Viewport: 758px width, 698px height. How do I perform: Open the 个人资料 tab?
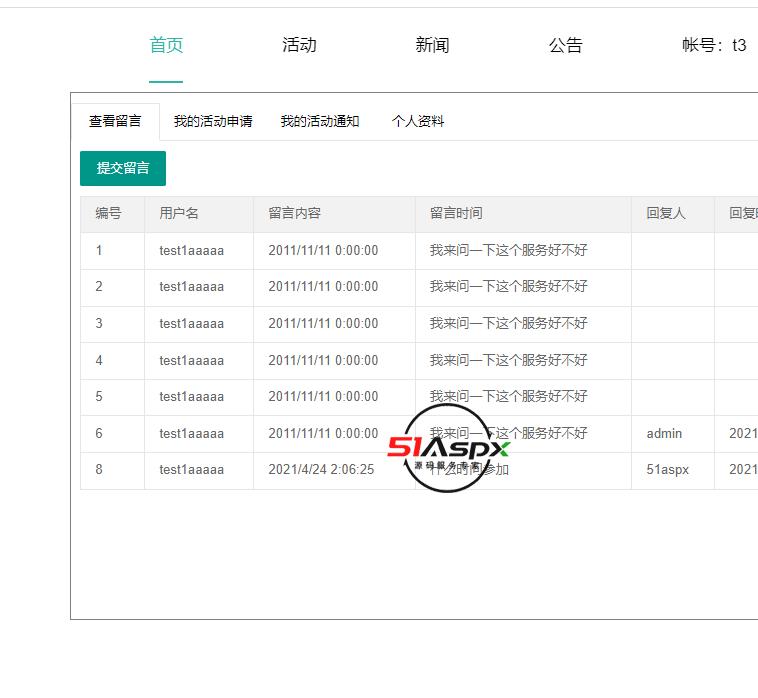pyautogui.click(x=418, y=121)
